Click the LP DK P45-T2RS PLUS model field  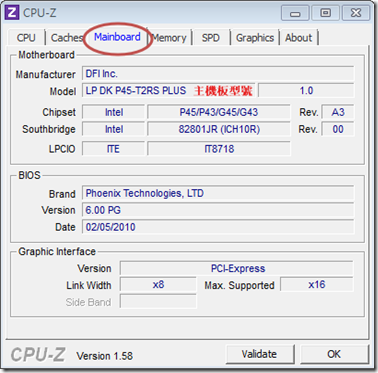[x=169, y=91]
